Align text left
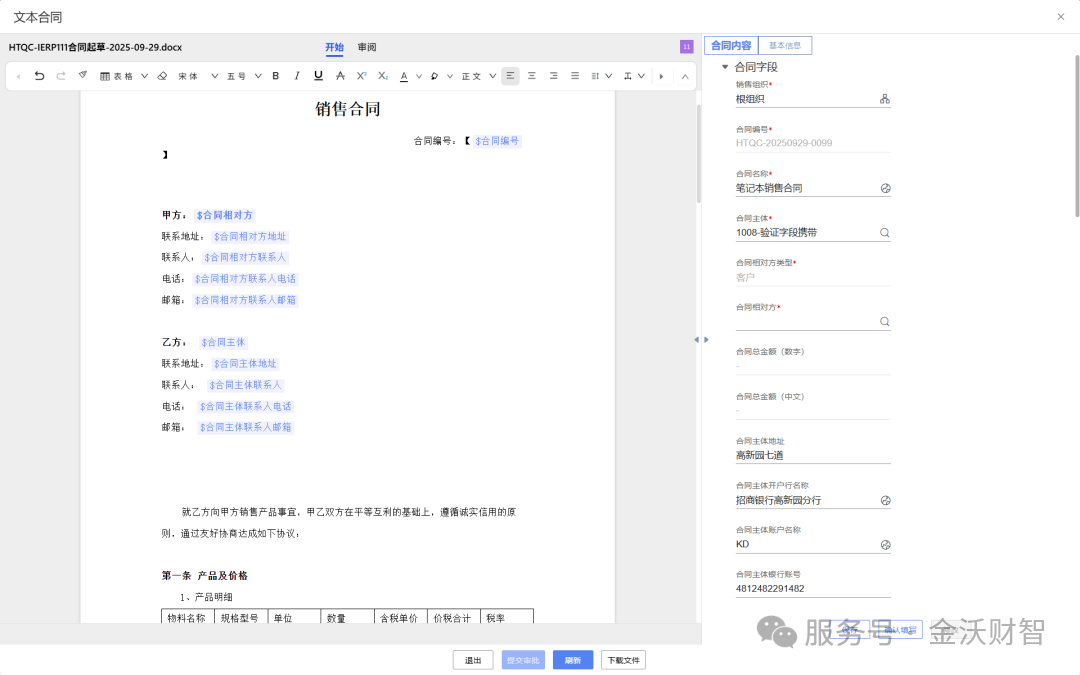Image resolution: width=1080 pixels, height=675 pixels. pos(510,76)
